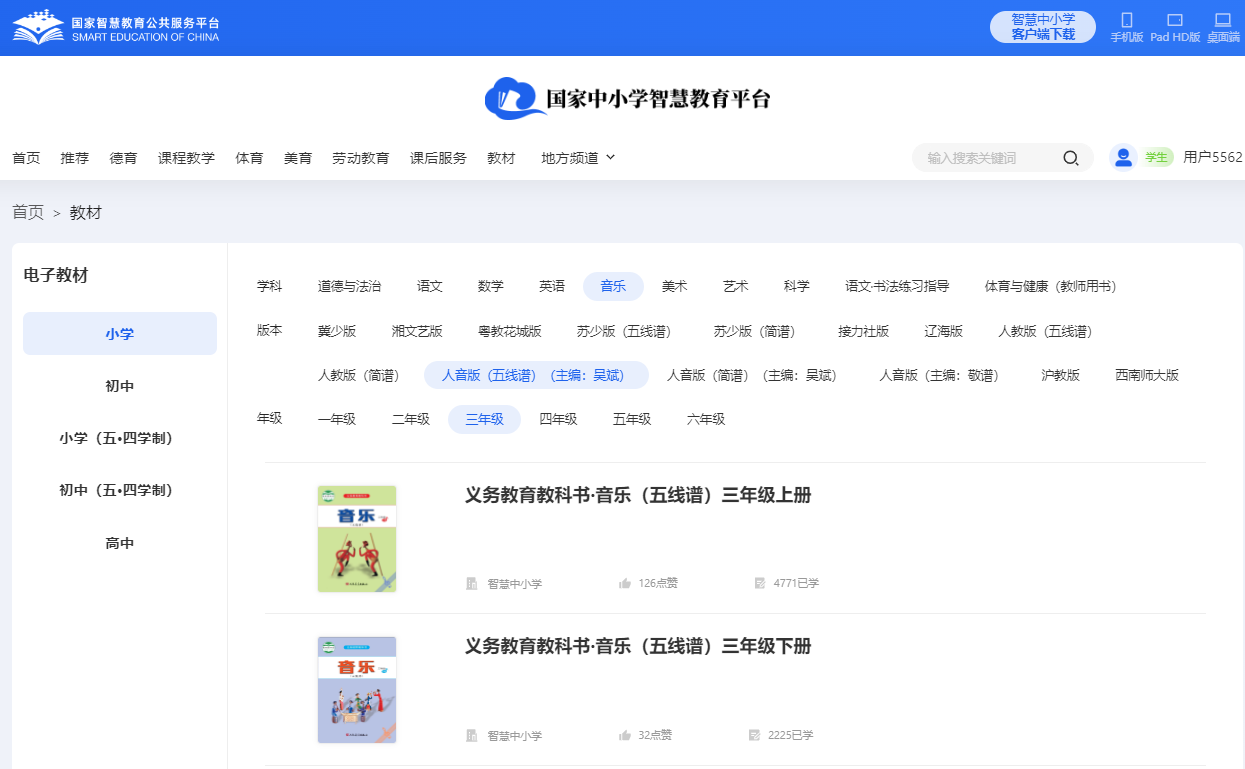The width and height of the screenshot is (1245, 769).
Task: Select the 西南师大版 edition
Action: 1147,375
